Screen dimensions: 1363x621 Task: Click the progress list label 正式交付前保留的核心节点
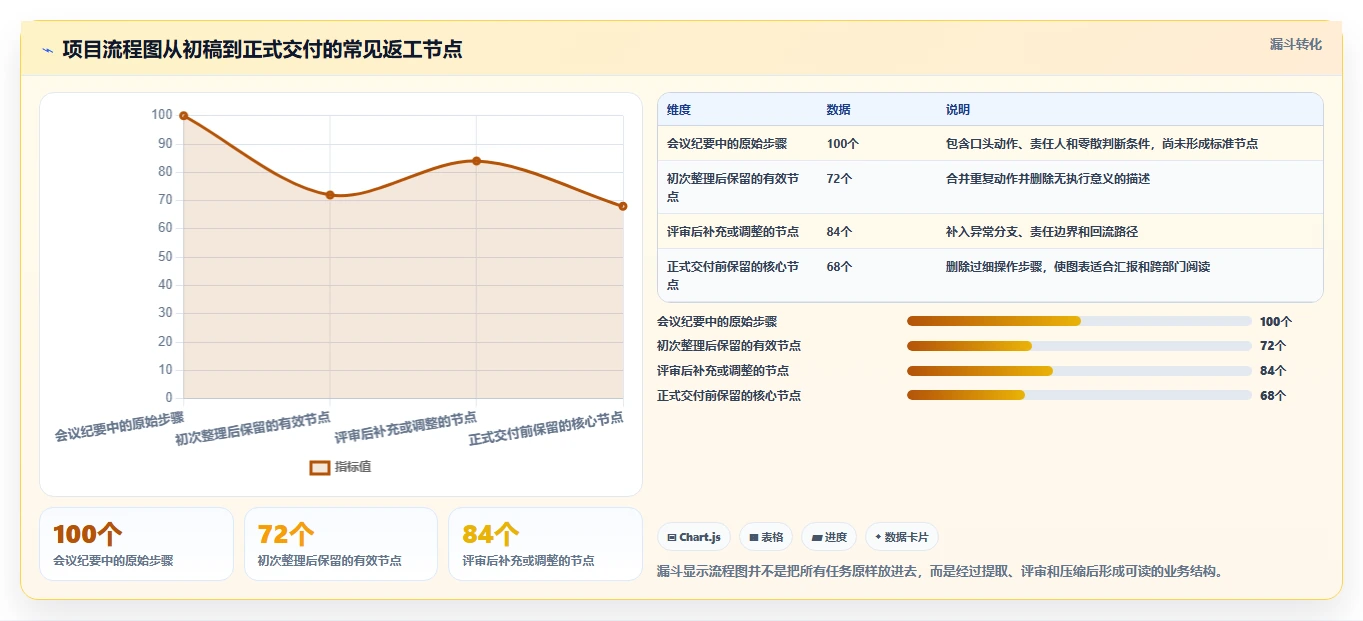pyautogui.click(x=729, y=396)
